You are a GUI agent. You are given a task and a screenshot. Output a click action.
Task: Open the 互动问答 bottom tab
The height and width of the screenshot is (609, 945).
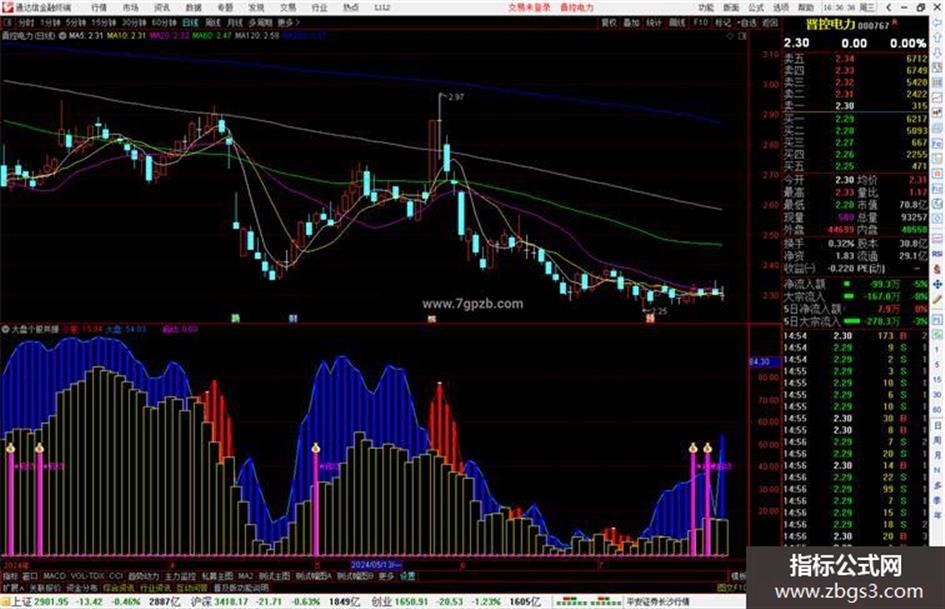(192, 588)
